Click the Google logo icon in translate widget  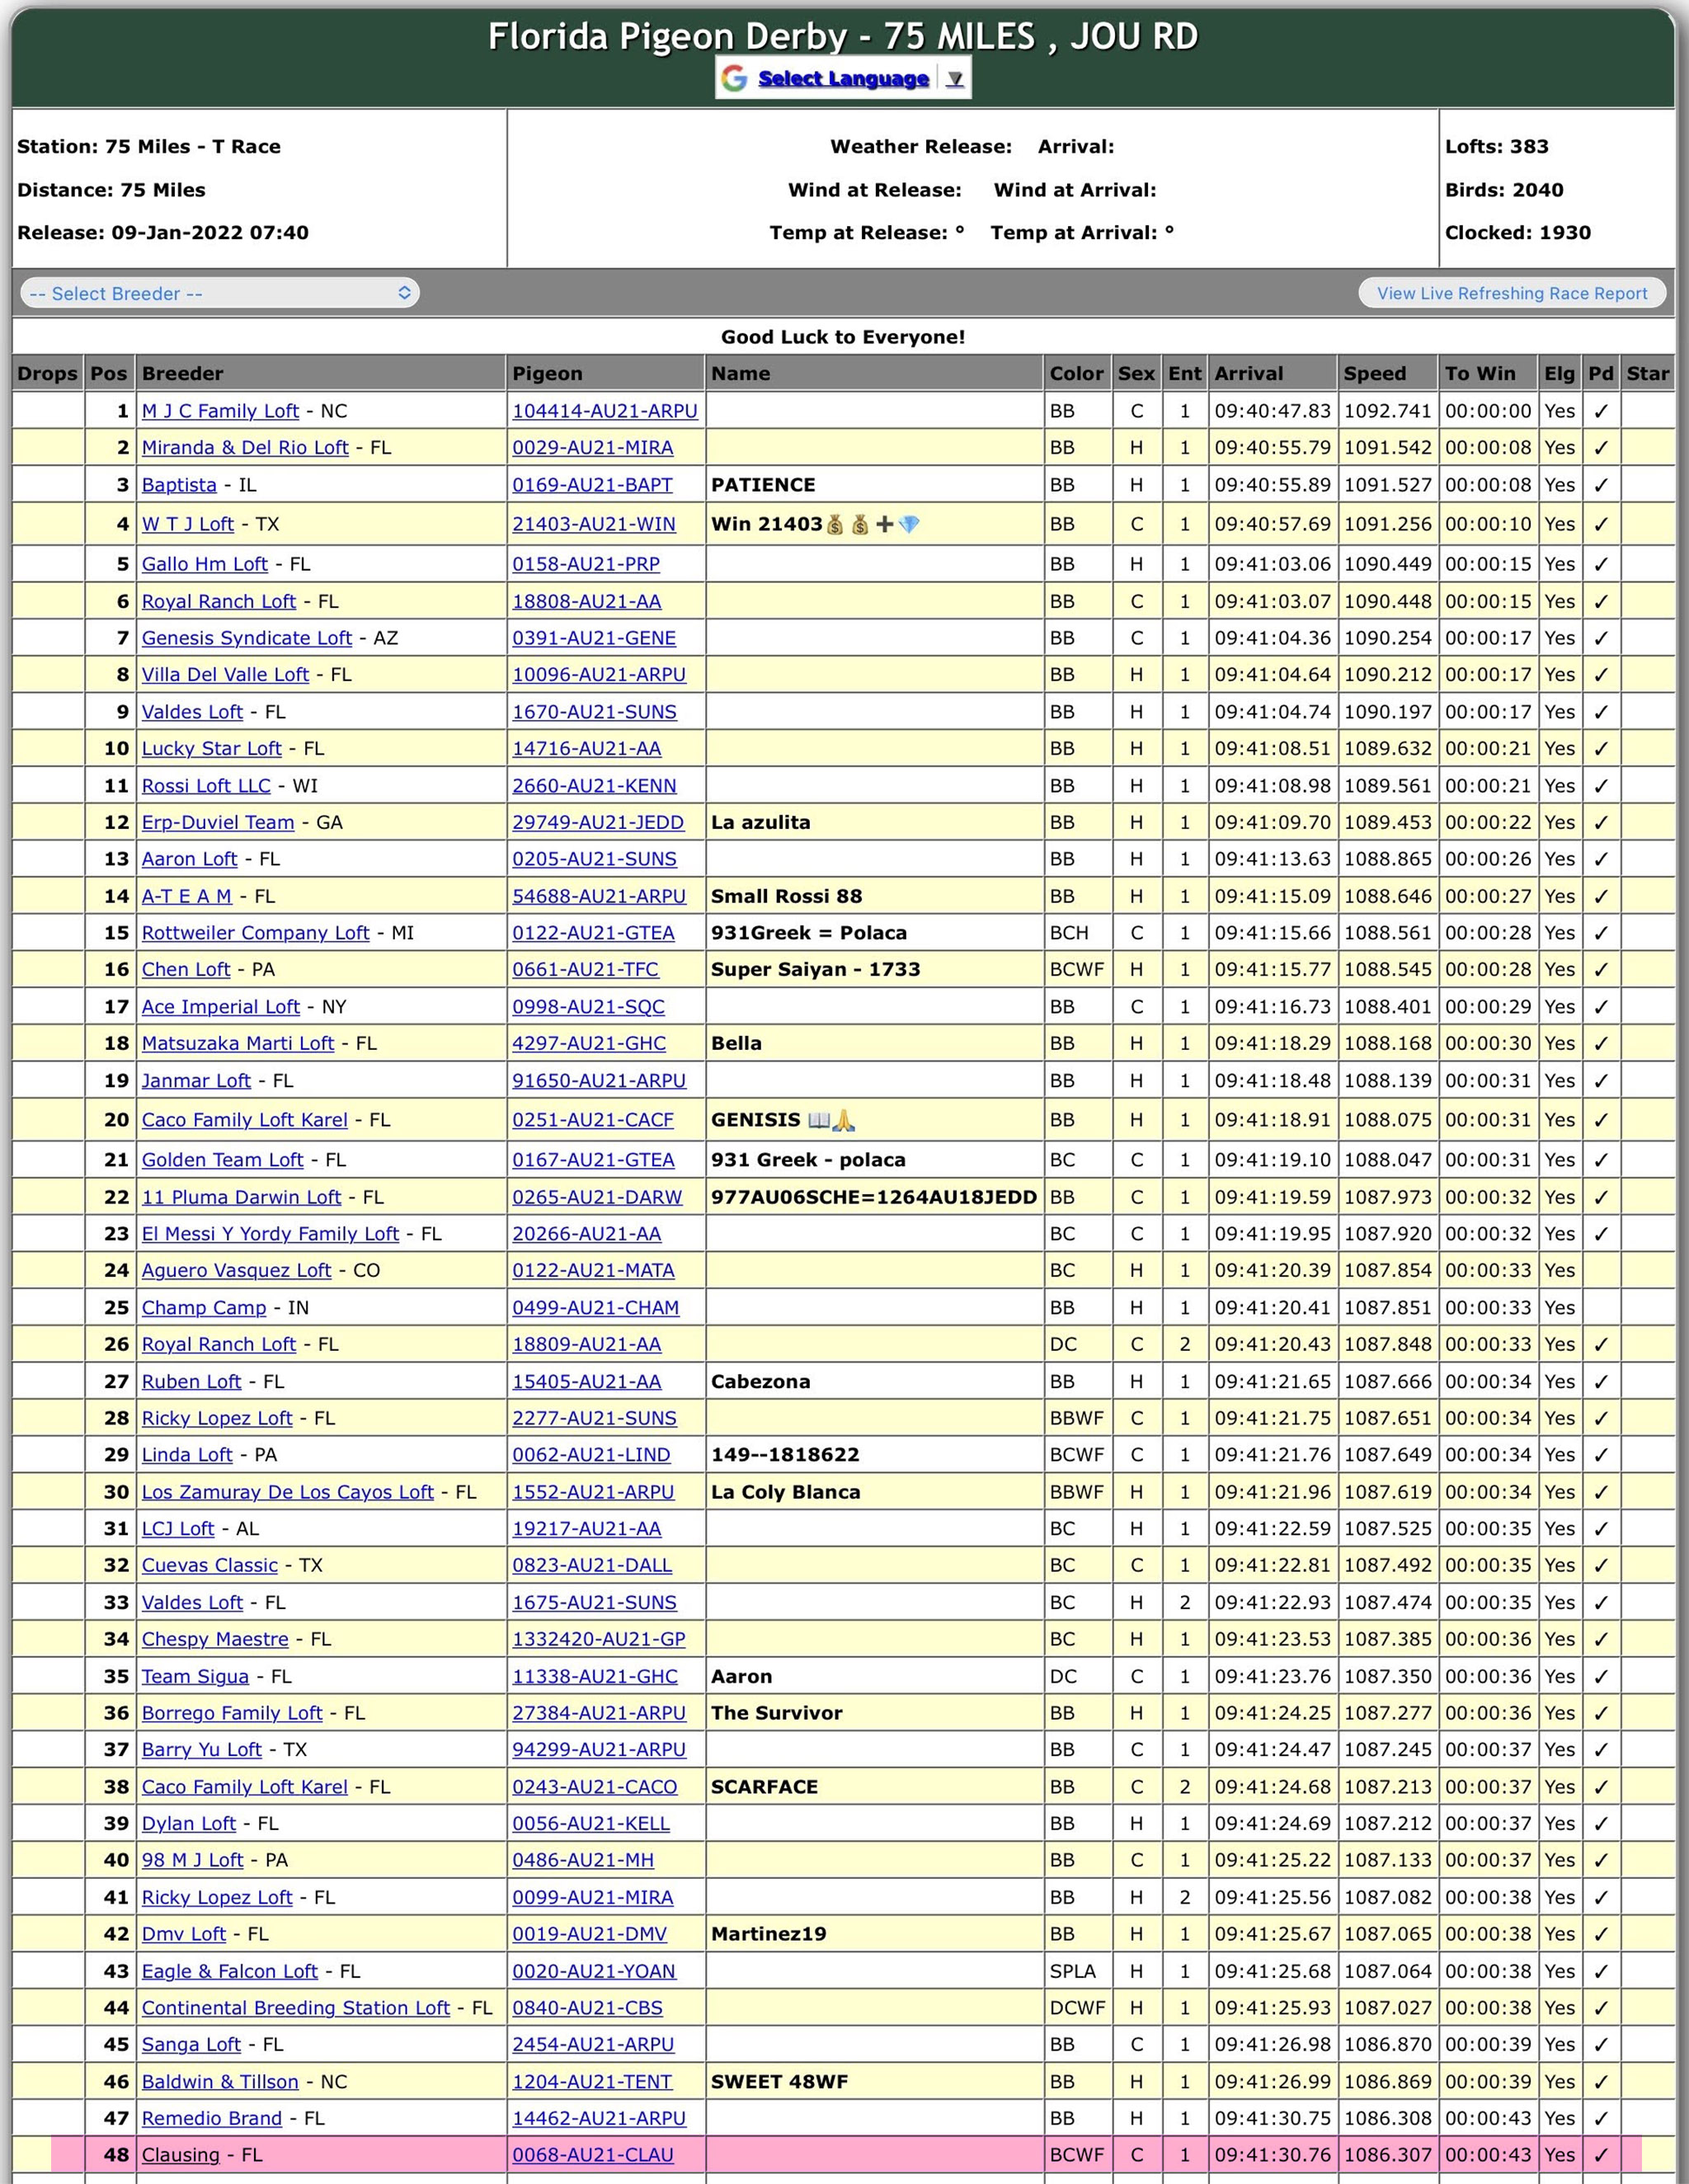coord(734,79)
